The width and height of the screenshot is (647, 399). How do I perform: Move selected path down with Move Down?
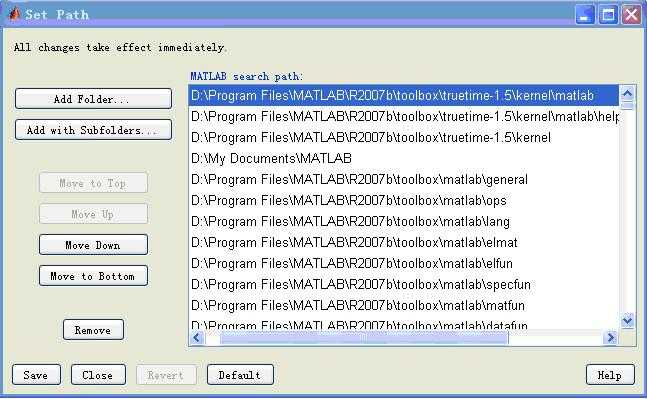click(x=93, y=245)
